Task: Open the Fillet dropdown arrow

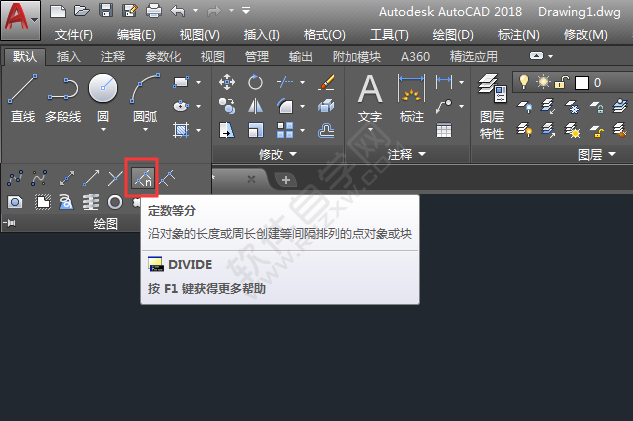Action: [302, 107]
